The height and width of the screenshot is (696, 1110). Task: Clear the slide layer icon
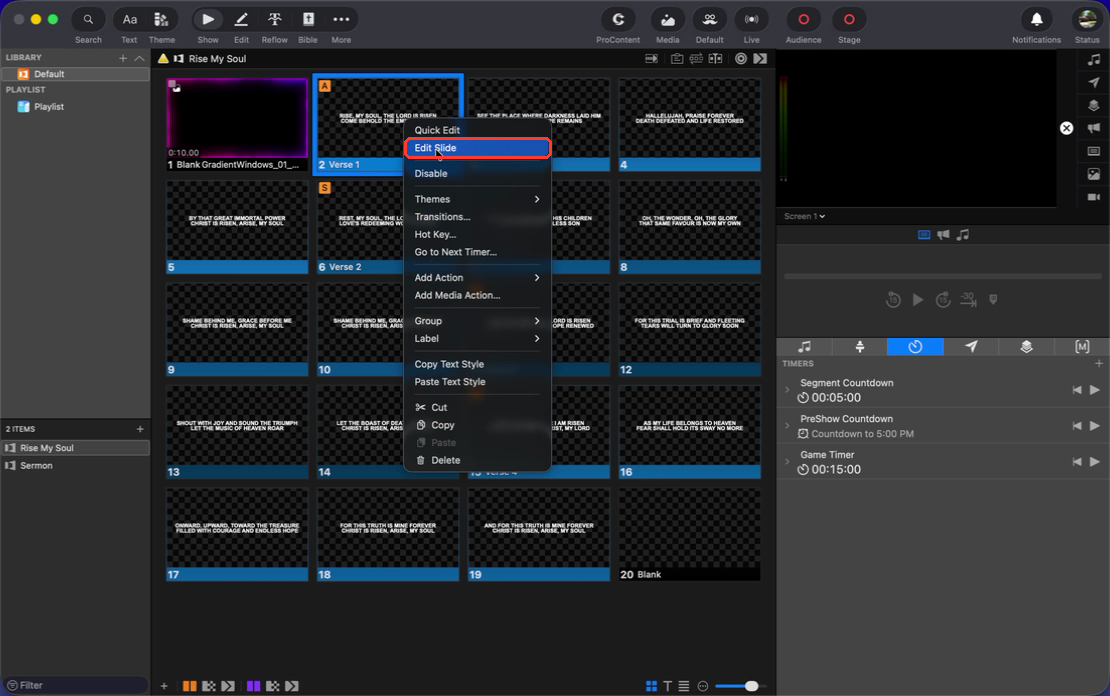coord(1094,151)
